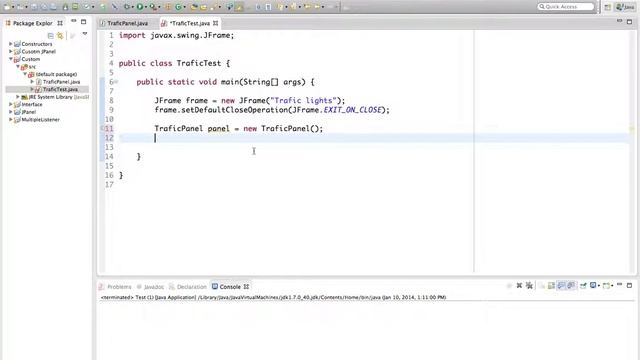Expand the Interface project
This screenshot has height=360, width=640.
[10, 104]
